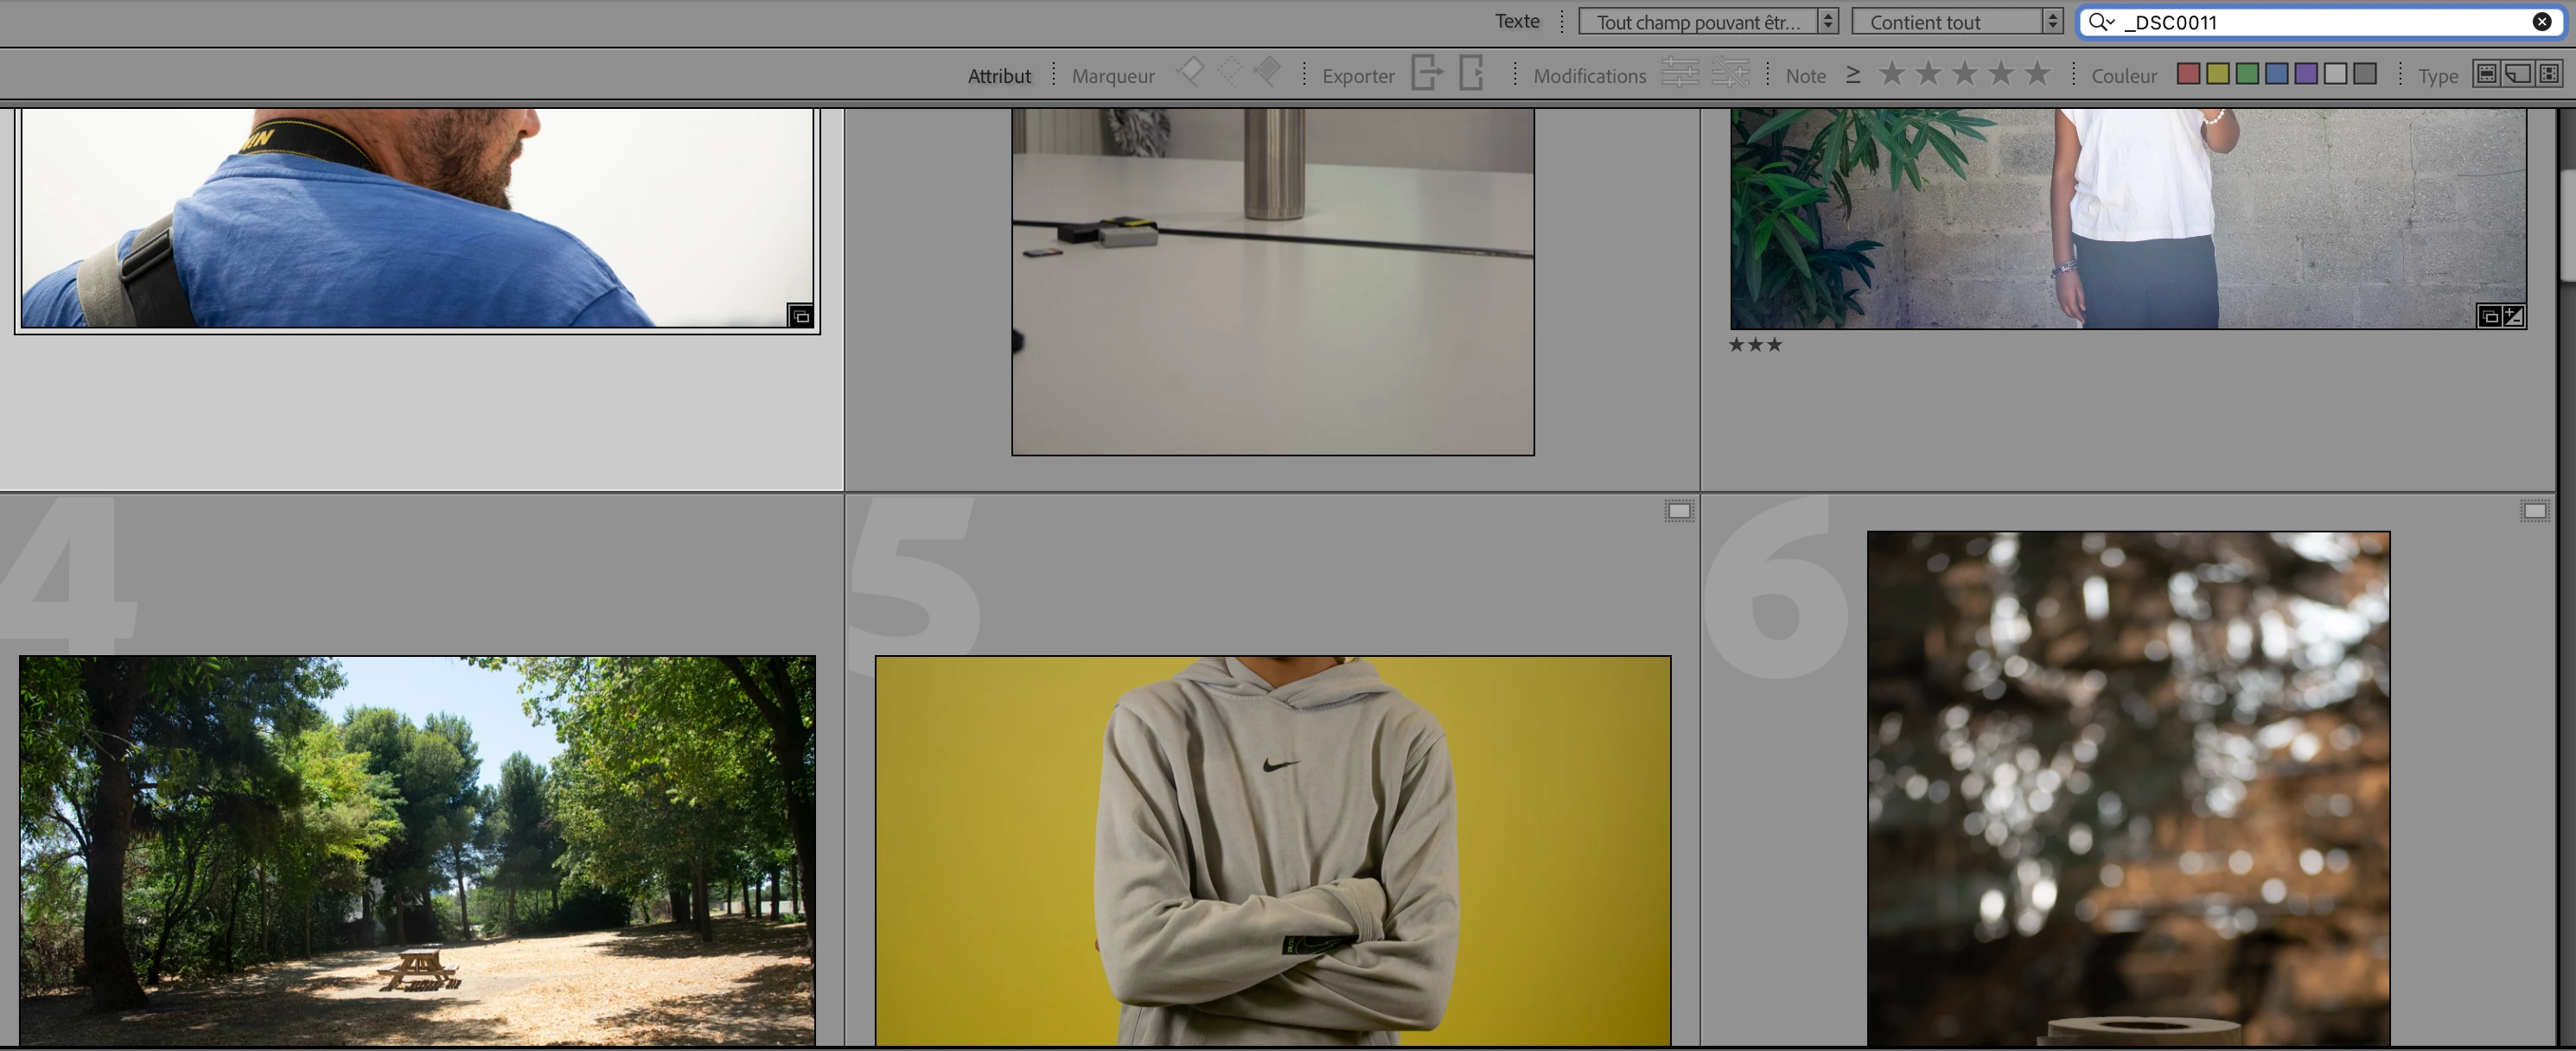Clear the _DSC0011 search text

click(2541, 22)
